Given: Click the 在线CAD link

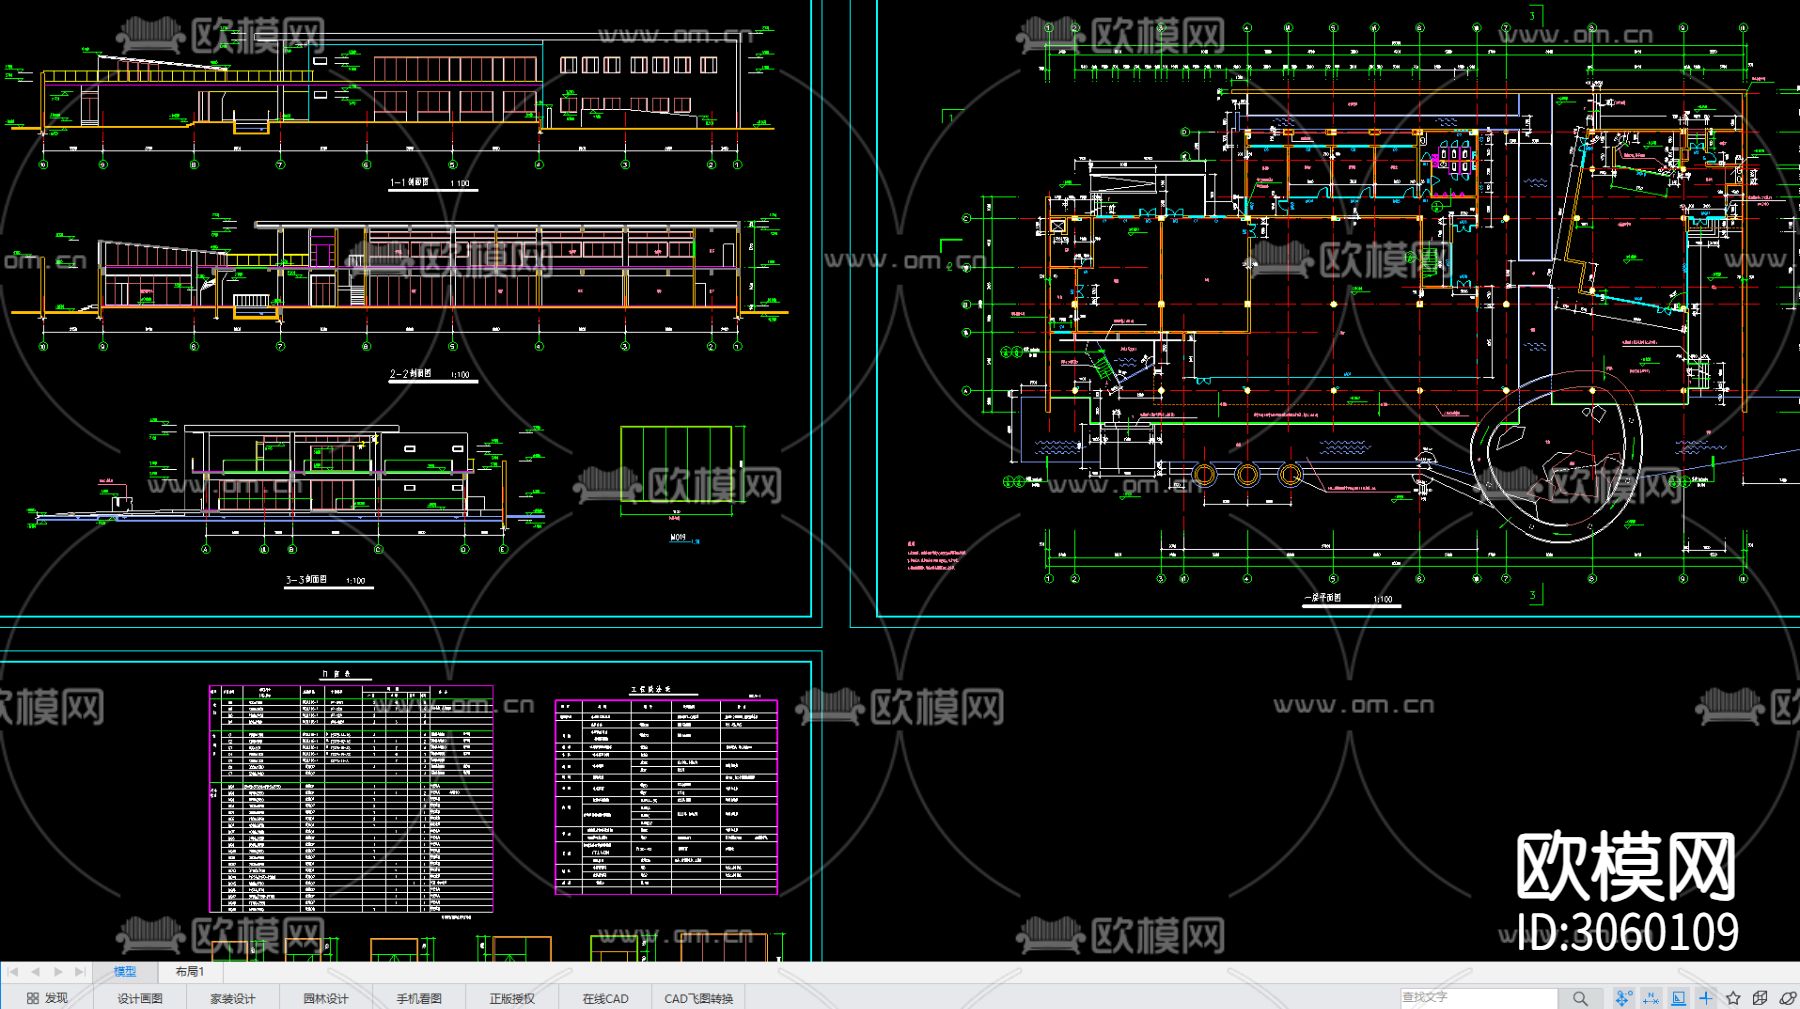Looking at the screenshot, I should point(605,998).
